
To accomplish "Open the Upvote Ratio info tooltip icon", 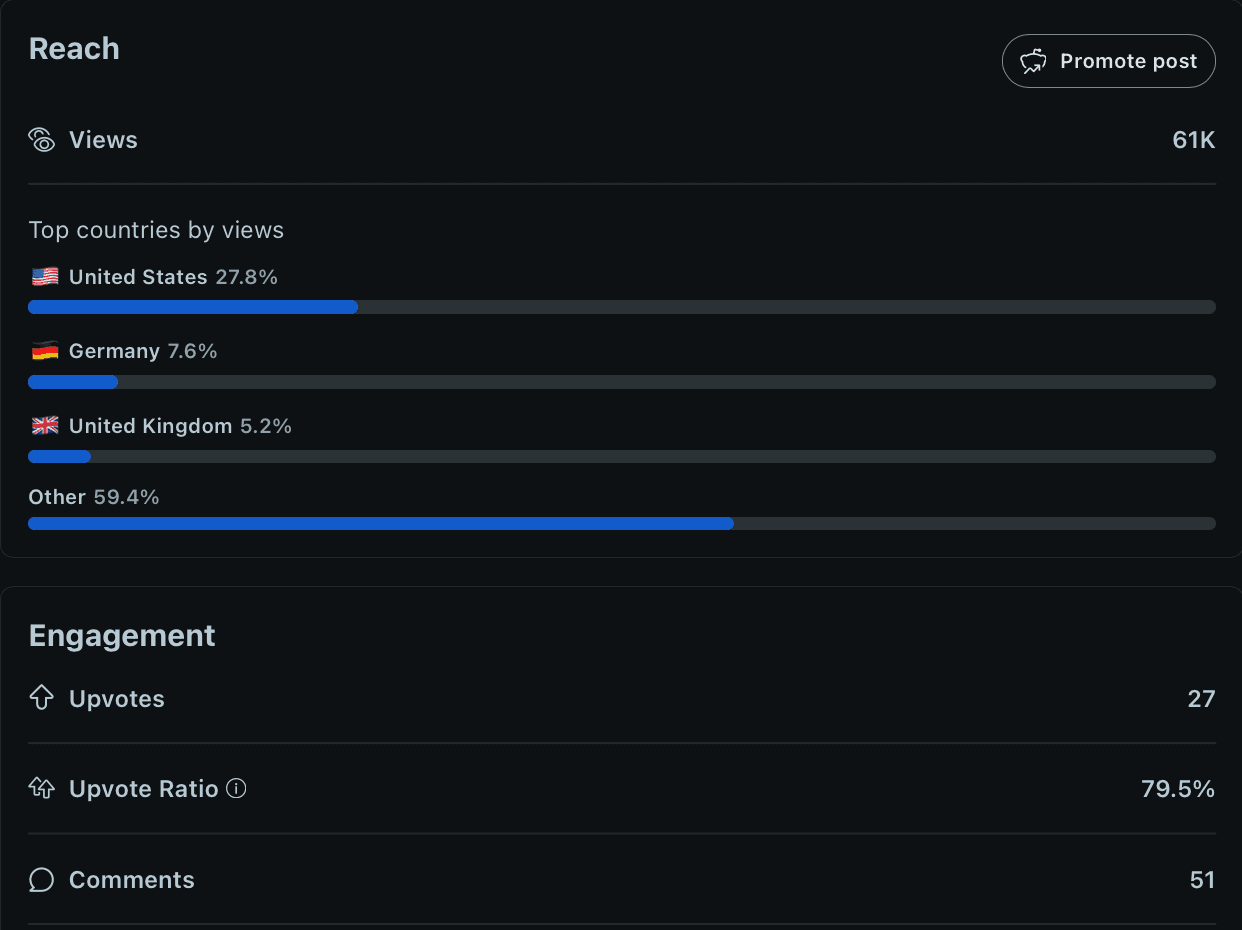I will click(x=236, y=789).
